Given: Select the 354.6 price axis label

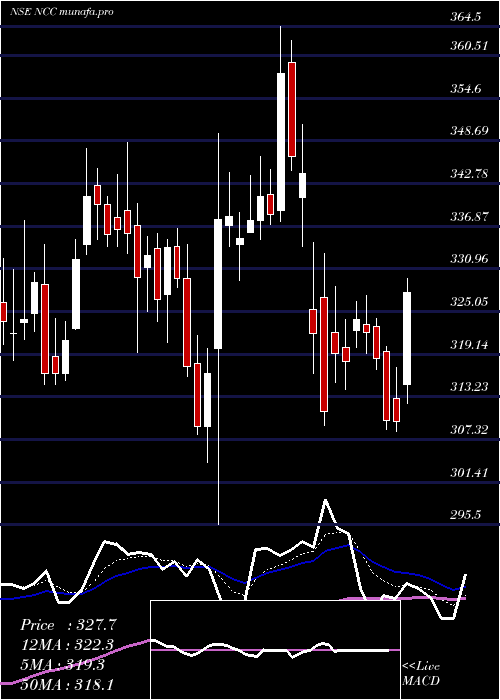Looking at the screenshot, I should tap(466, 88).
